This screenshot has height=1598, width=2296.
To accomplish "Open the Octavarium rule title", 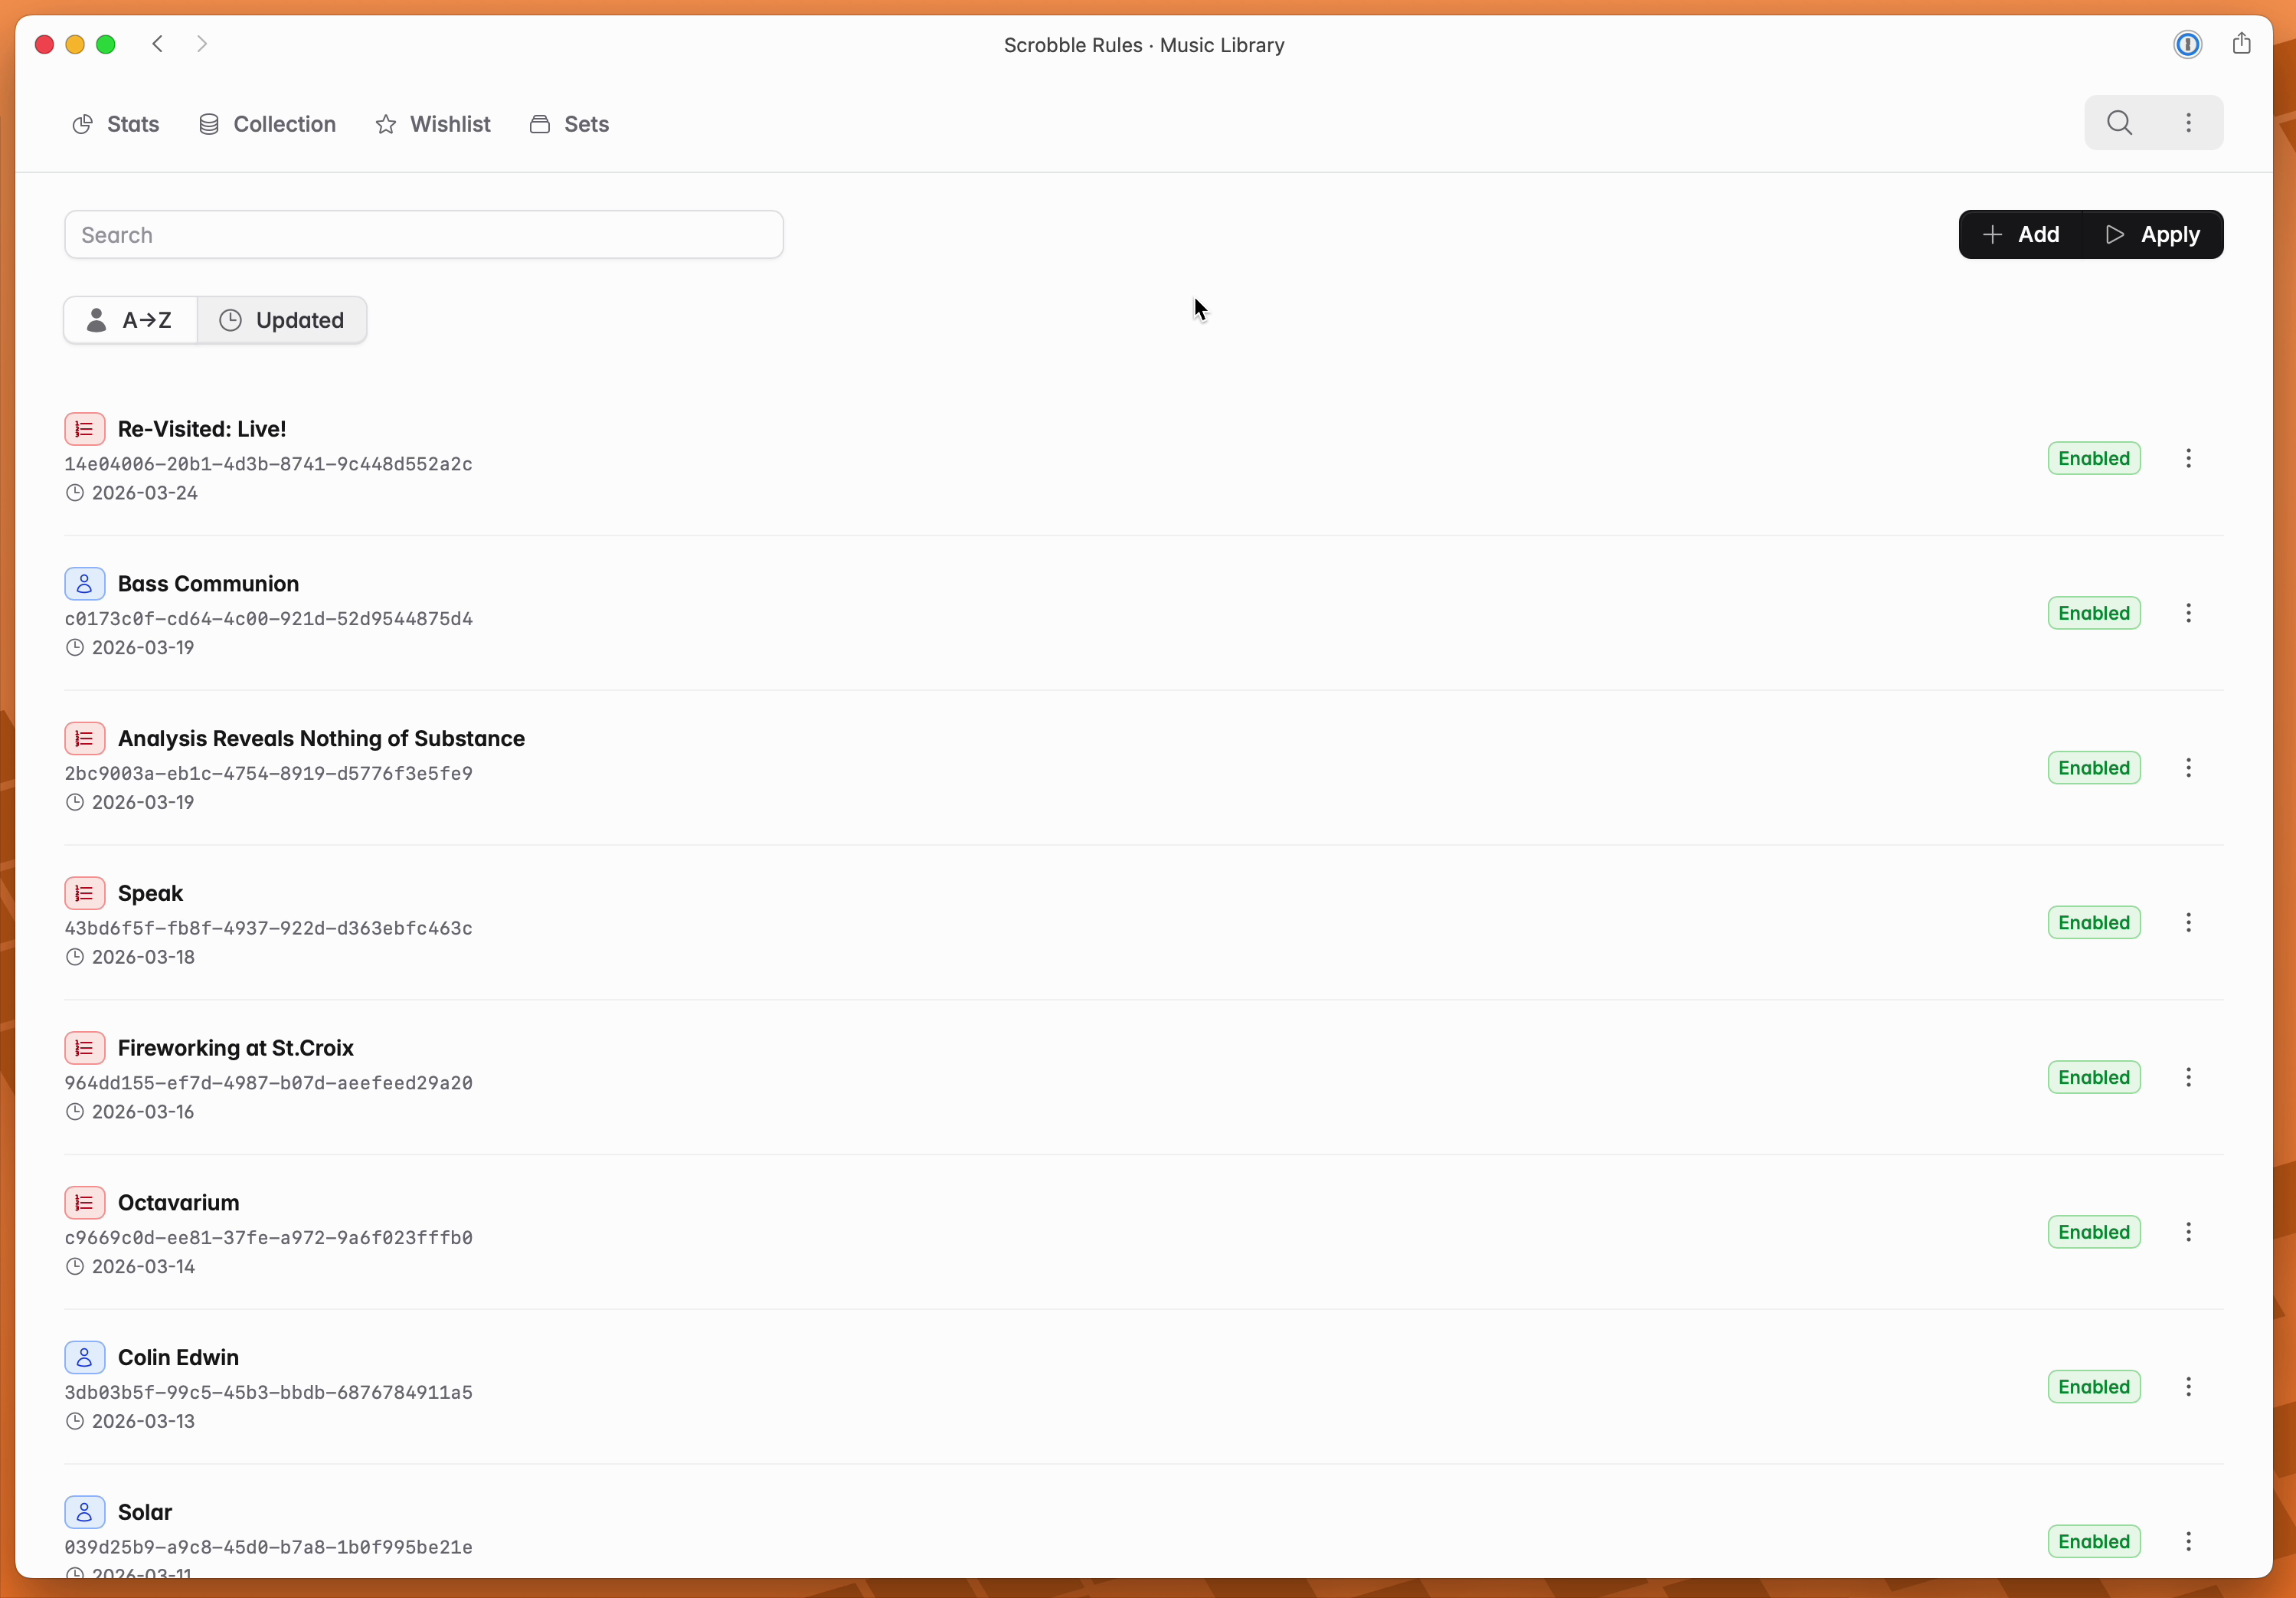I will click(178, 1203).
